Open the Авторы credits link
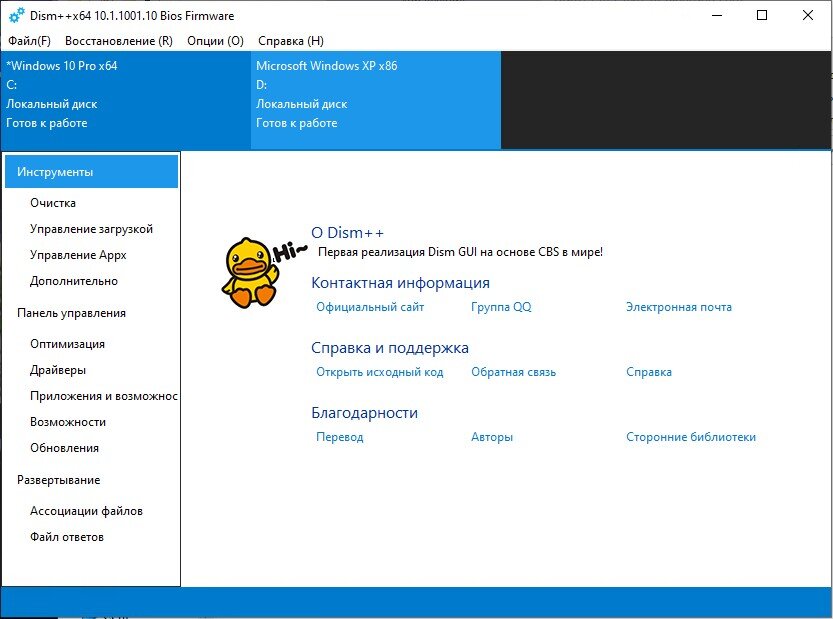 coord(492,437)
